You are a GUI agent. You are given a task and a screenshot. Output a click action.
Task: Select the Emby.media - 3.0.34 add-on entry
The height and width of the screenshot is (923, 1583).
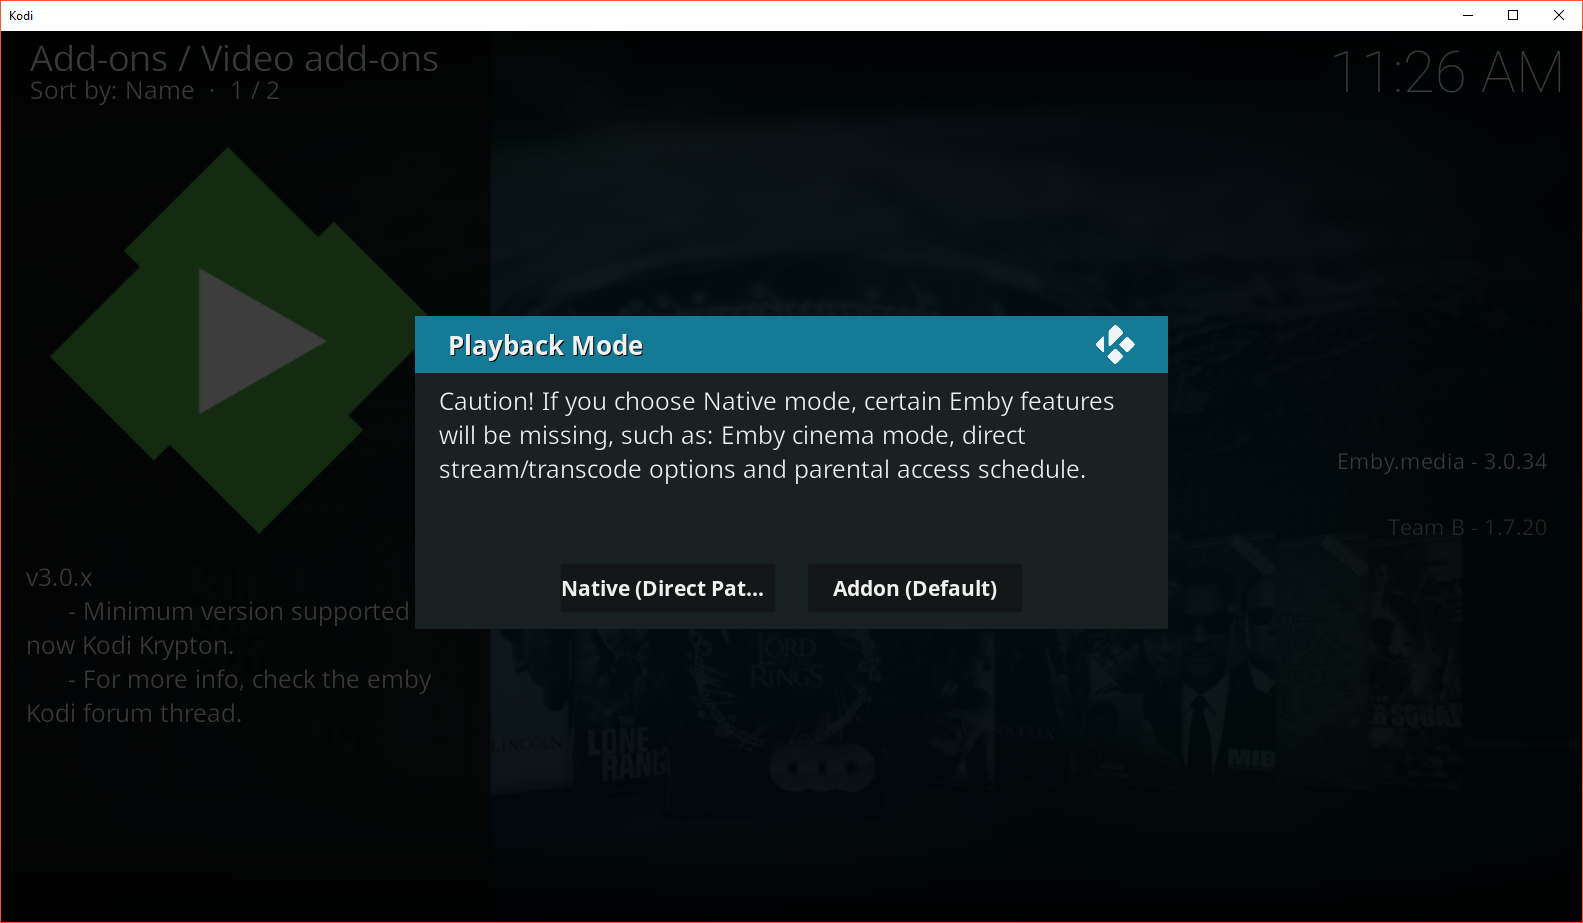(1441, 461)
